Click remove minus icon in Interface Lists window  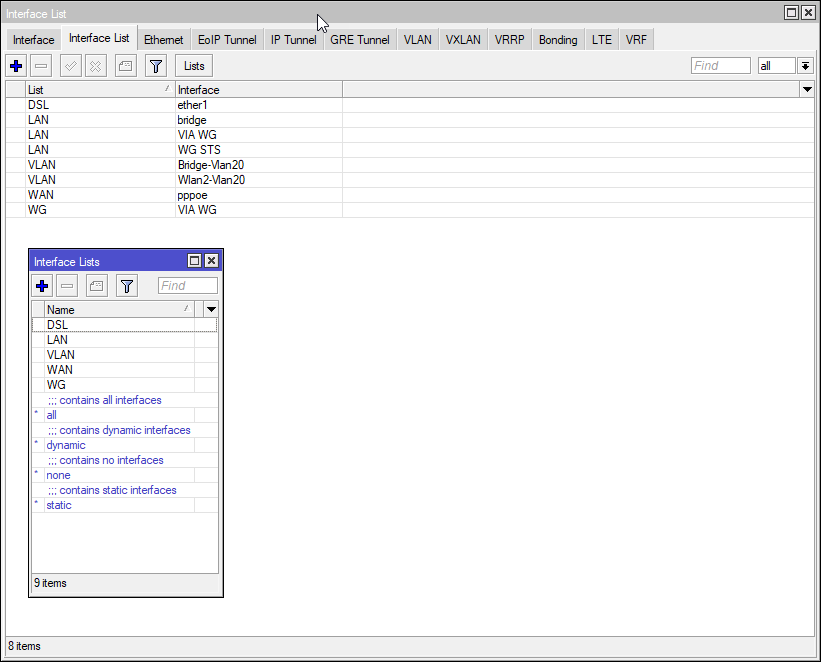click(67, 286)
